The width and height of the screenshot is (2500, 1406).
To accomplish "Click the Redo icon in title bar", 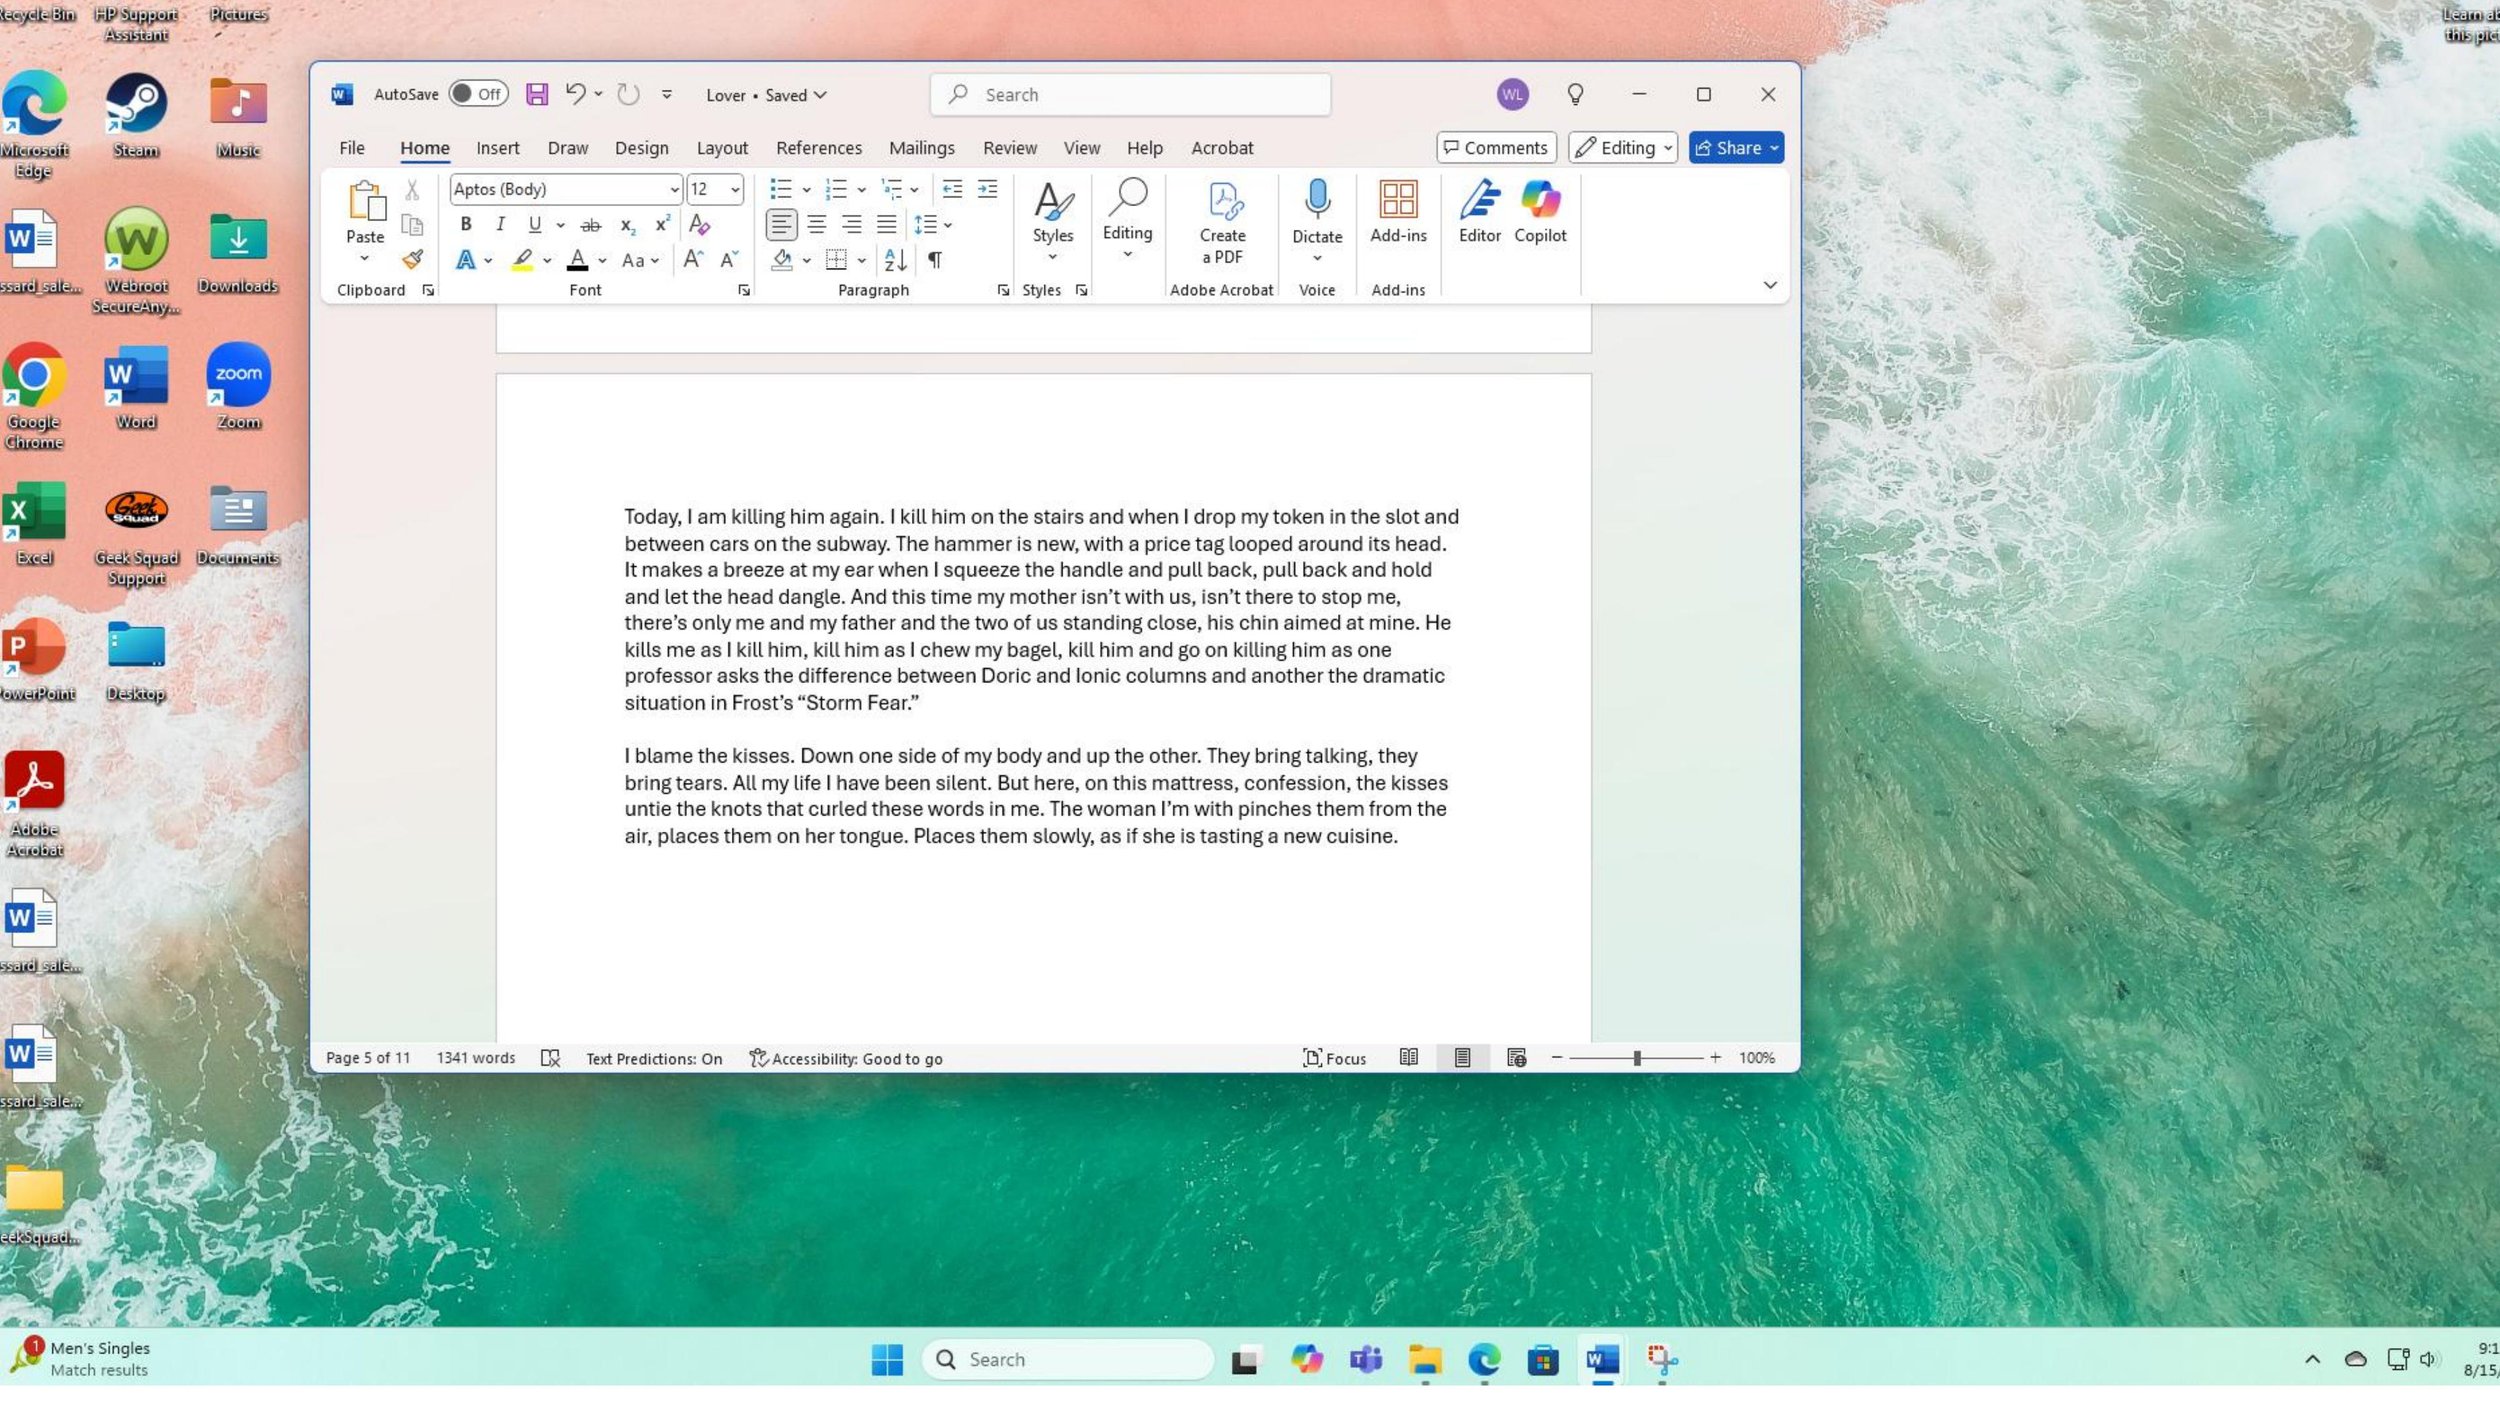I will point(628,94).
